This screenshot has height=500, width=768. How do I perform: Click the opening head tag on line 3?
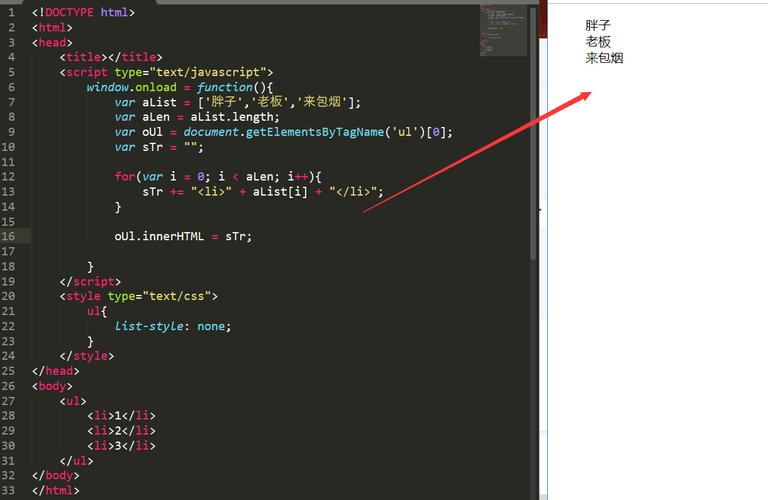pyautogui.click(x=52, y=43)
